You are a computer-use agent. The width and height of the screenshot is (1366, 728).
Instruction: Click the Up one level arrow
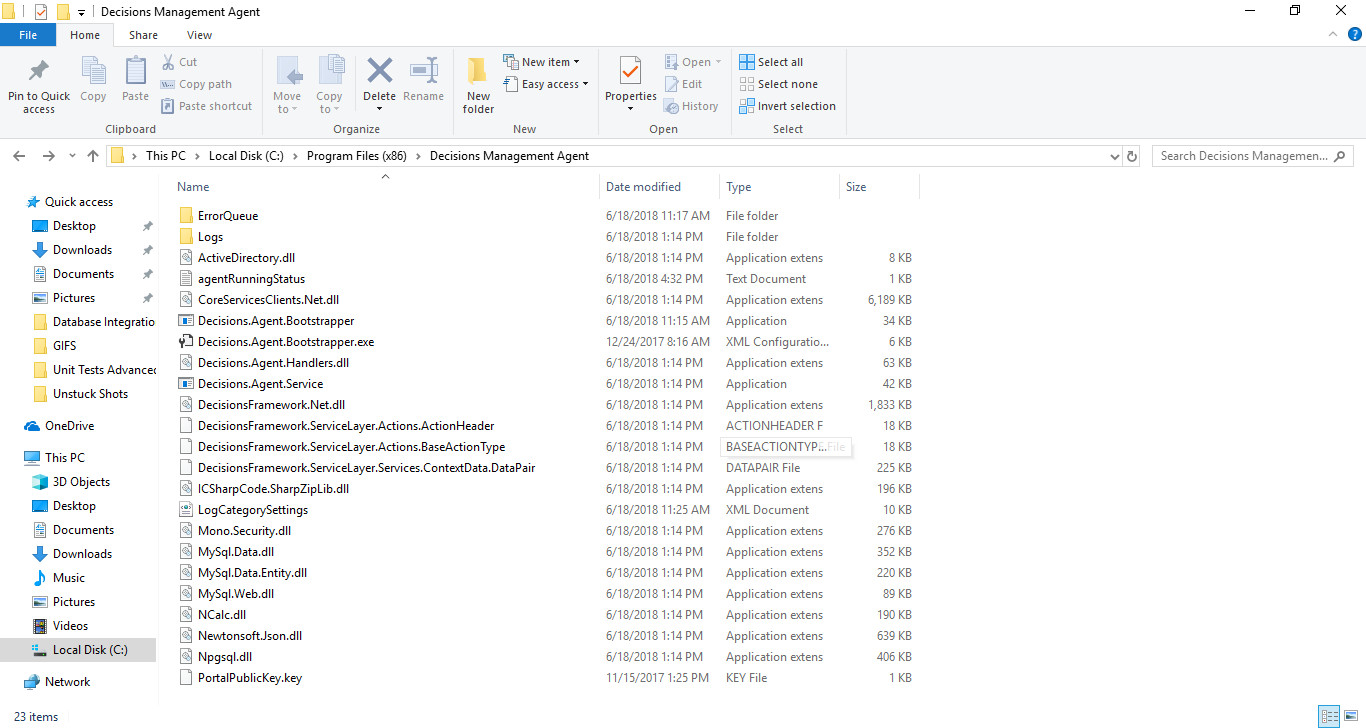pos(93,156)
